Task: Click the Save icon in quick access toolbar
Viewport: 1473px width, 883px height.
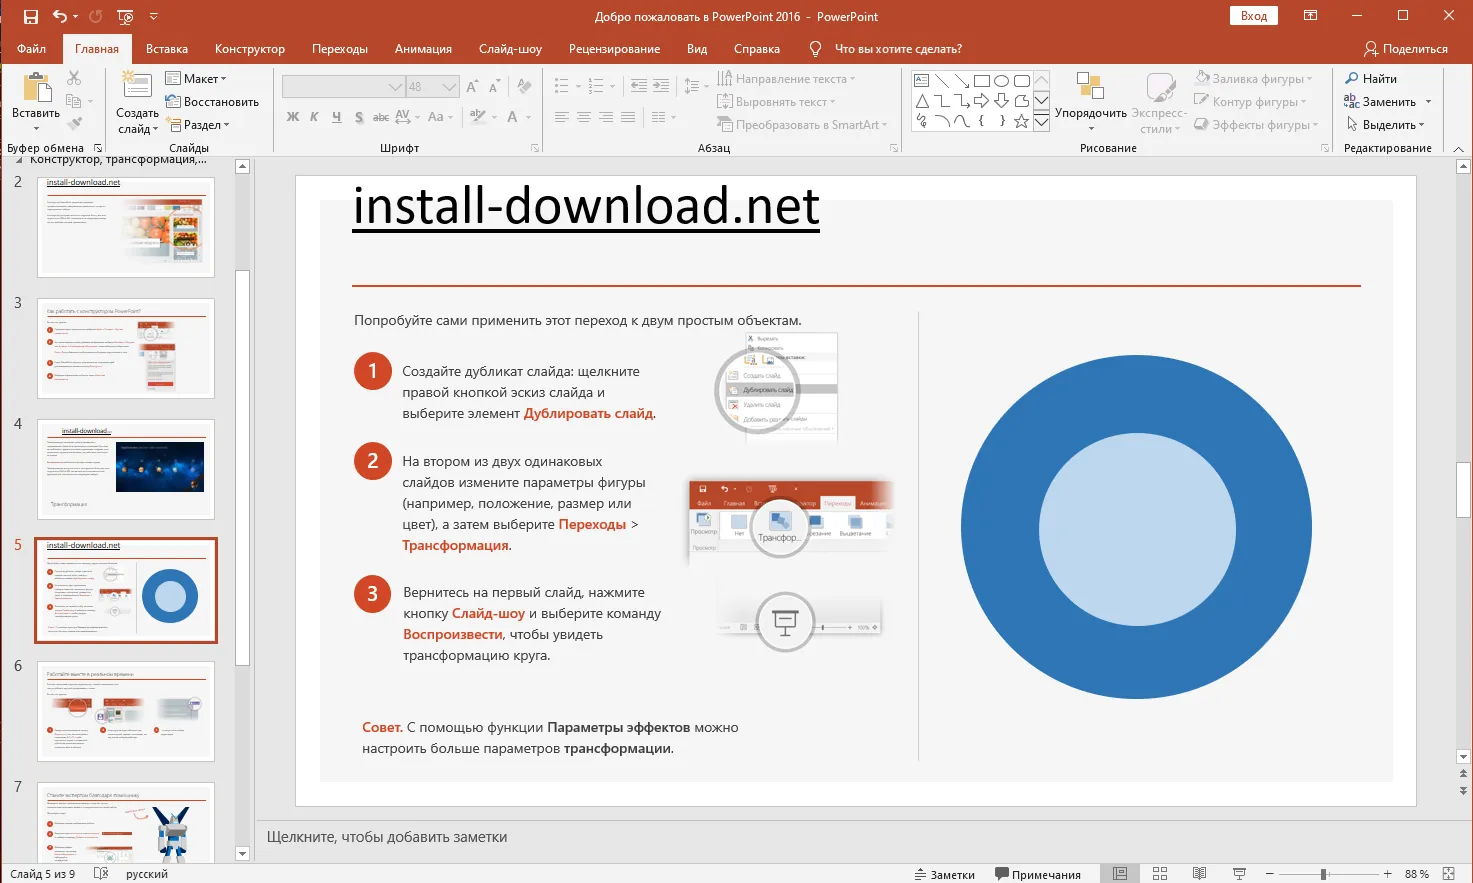Action: (x=30, y=16)
